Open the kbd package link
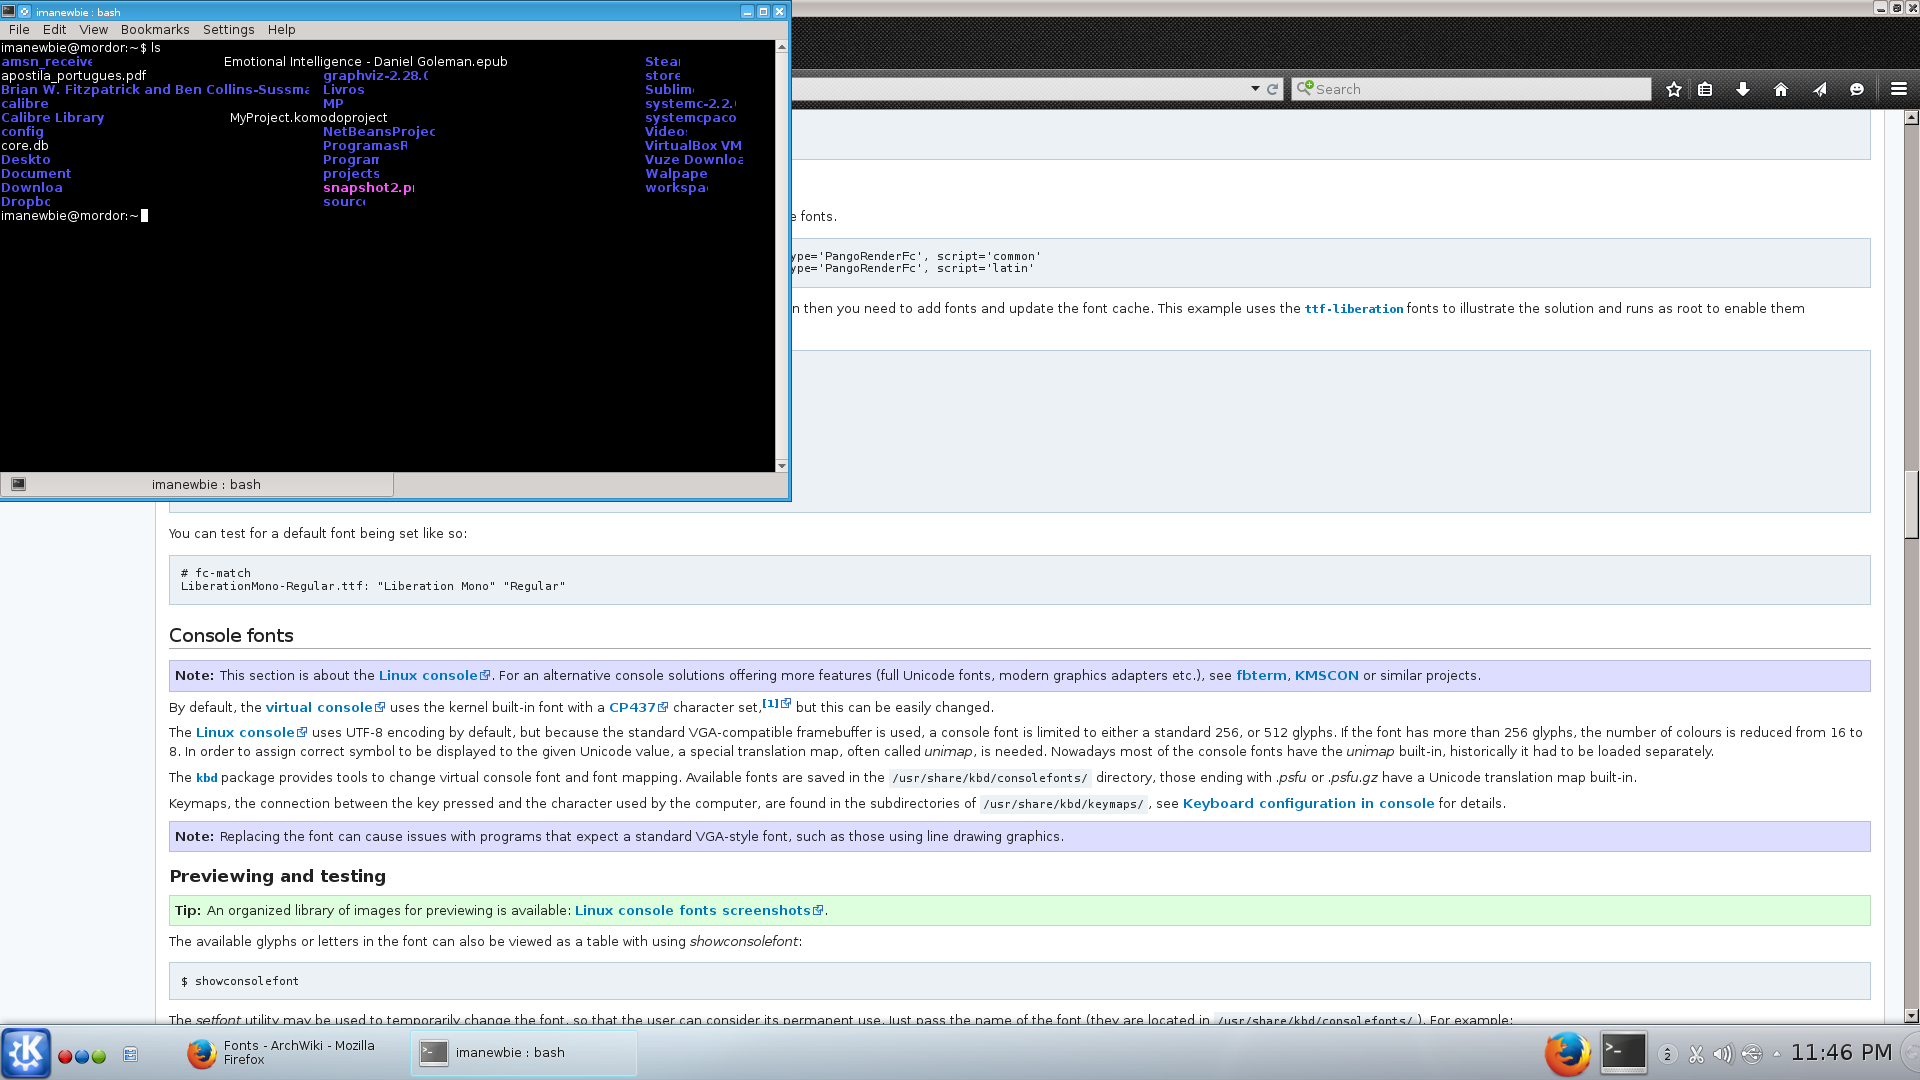 206,778
